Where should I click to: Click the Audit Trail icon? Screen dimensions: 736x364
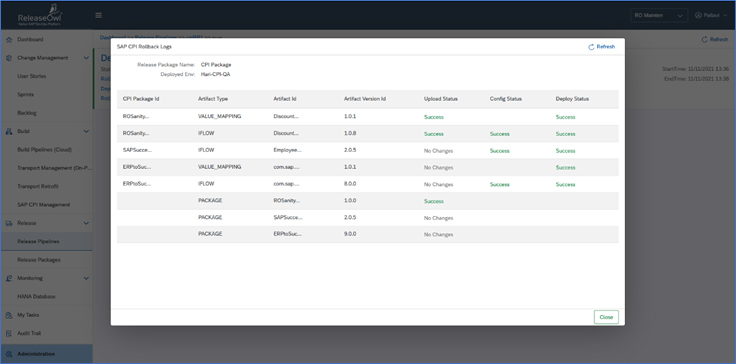coord(9,333)
